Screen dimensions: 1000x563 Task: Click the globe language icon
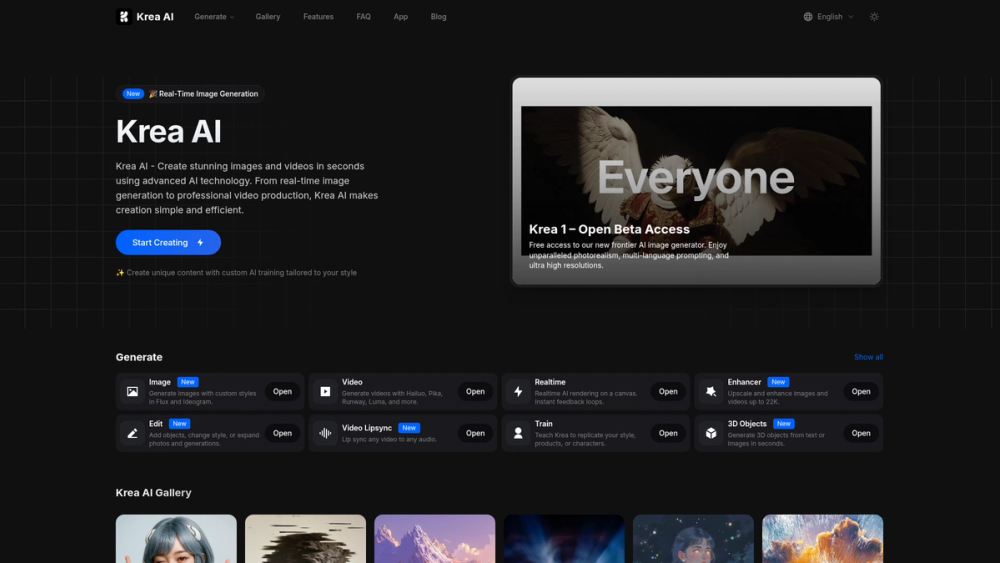coord(808,17)
